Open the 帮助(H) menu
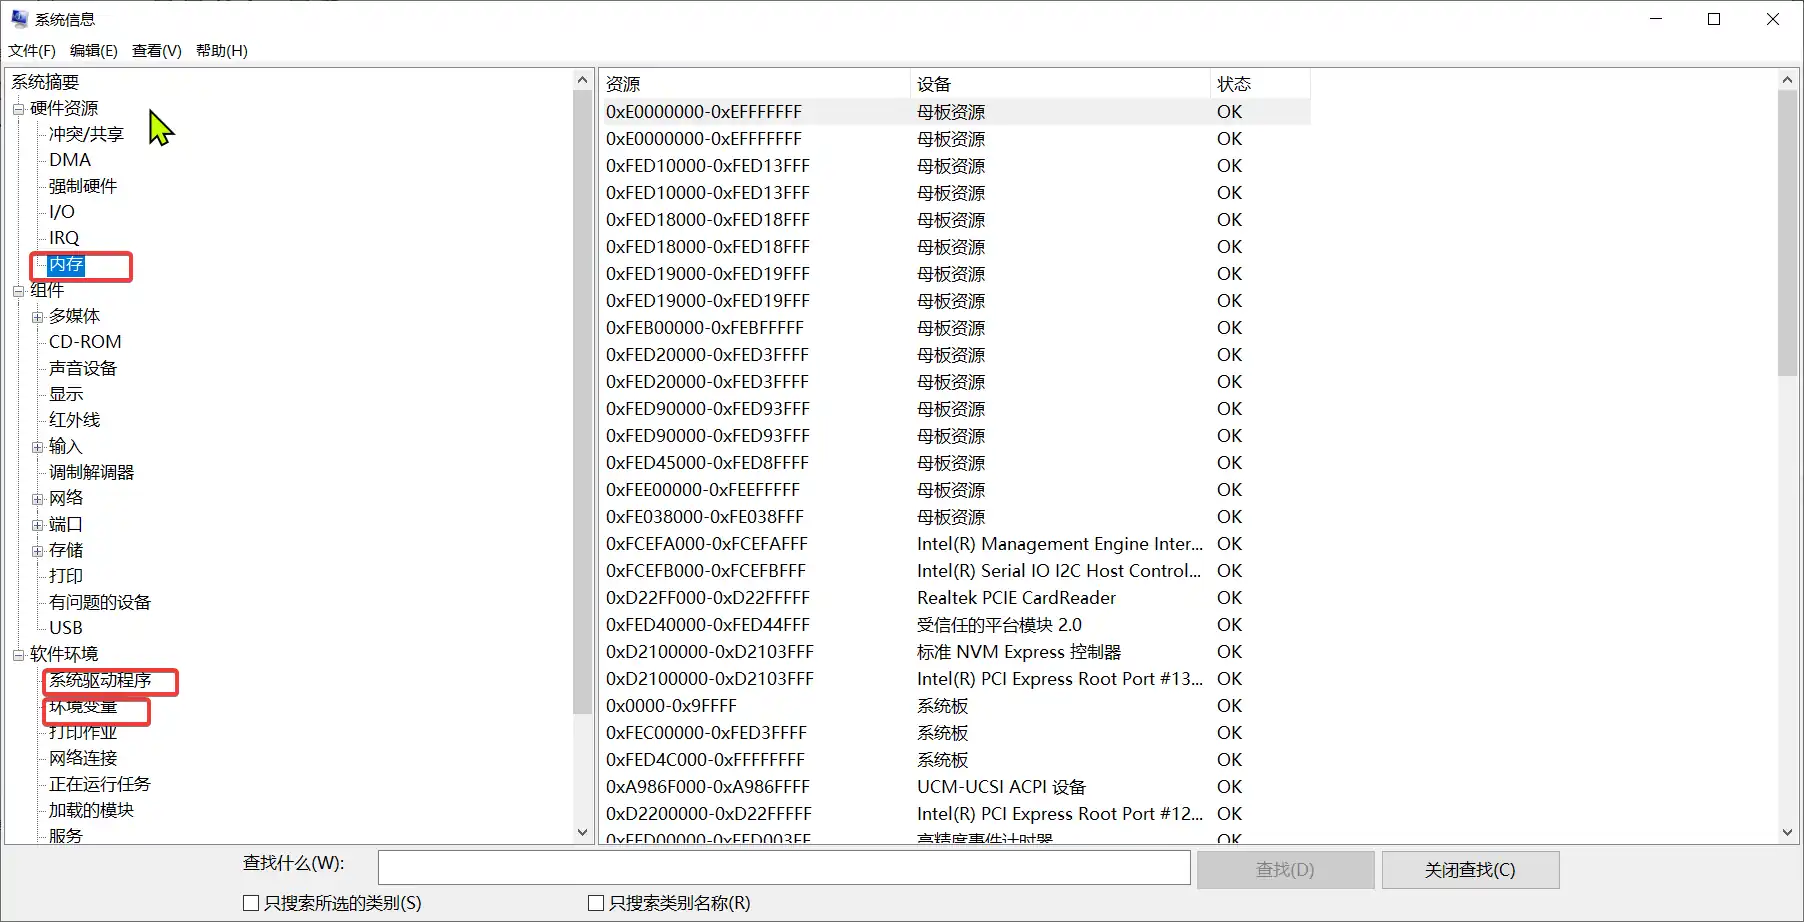1804x922 pixels. [x=221, y=51]
